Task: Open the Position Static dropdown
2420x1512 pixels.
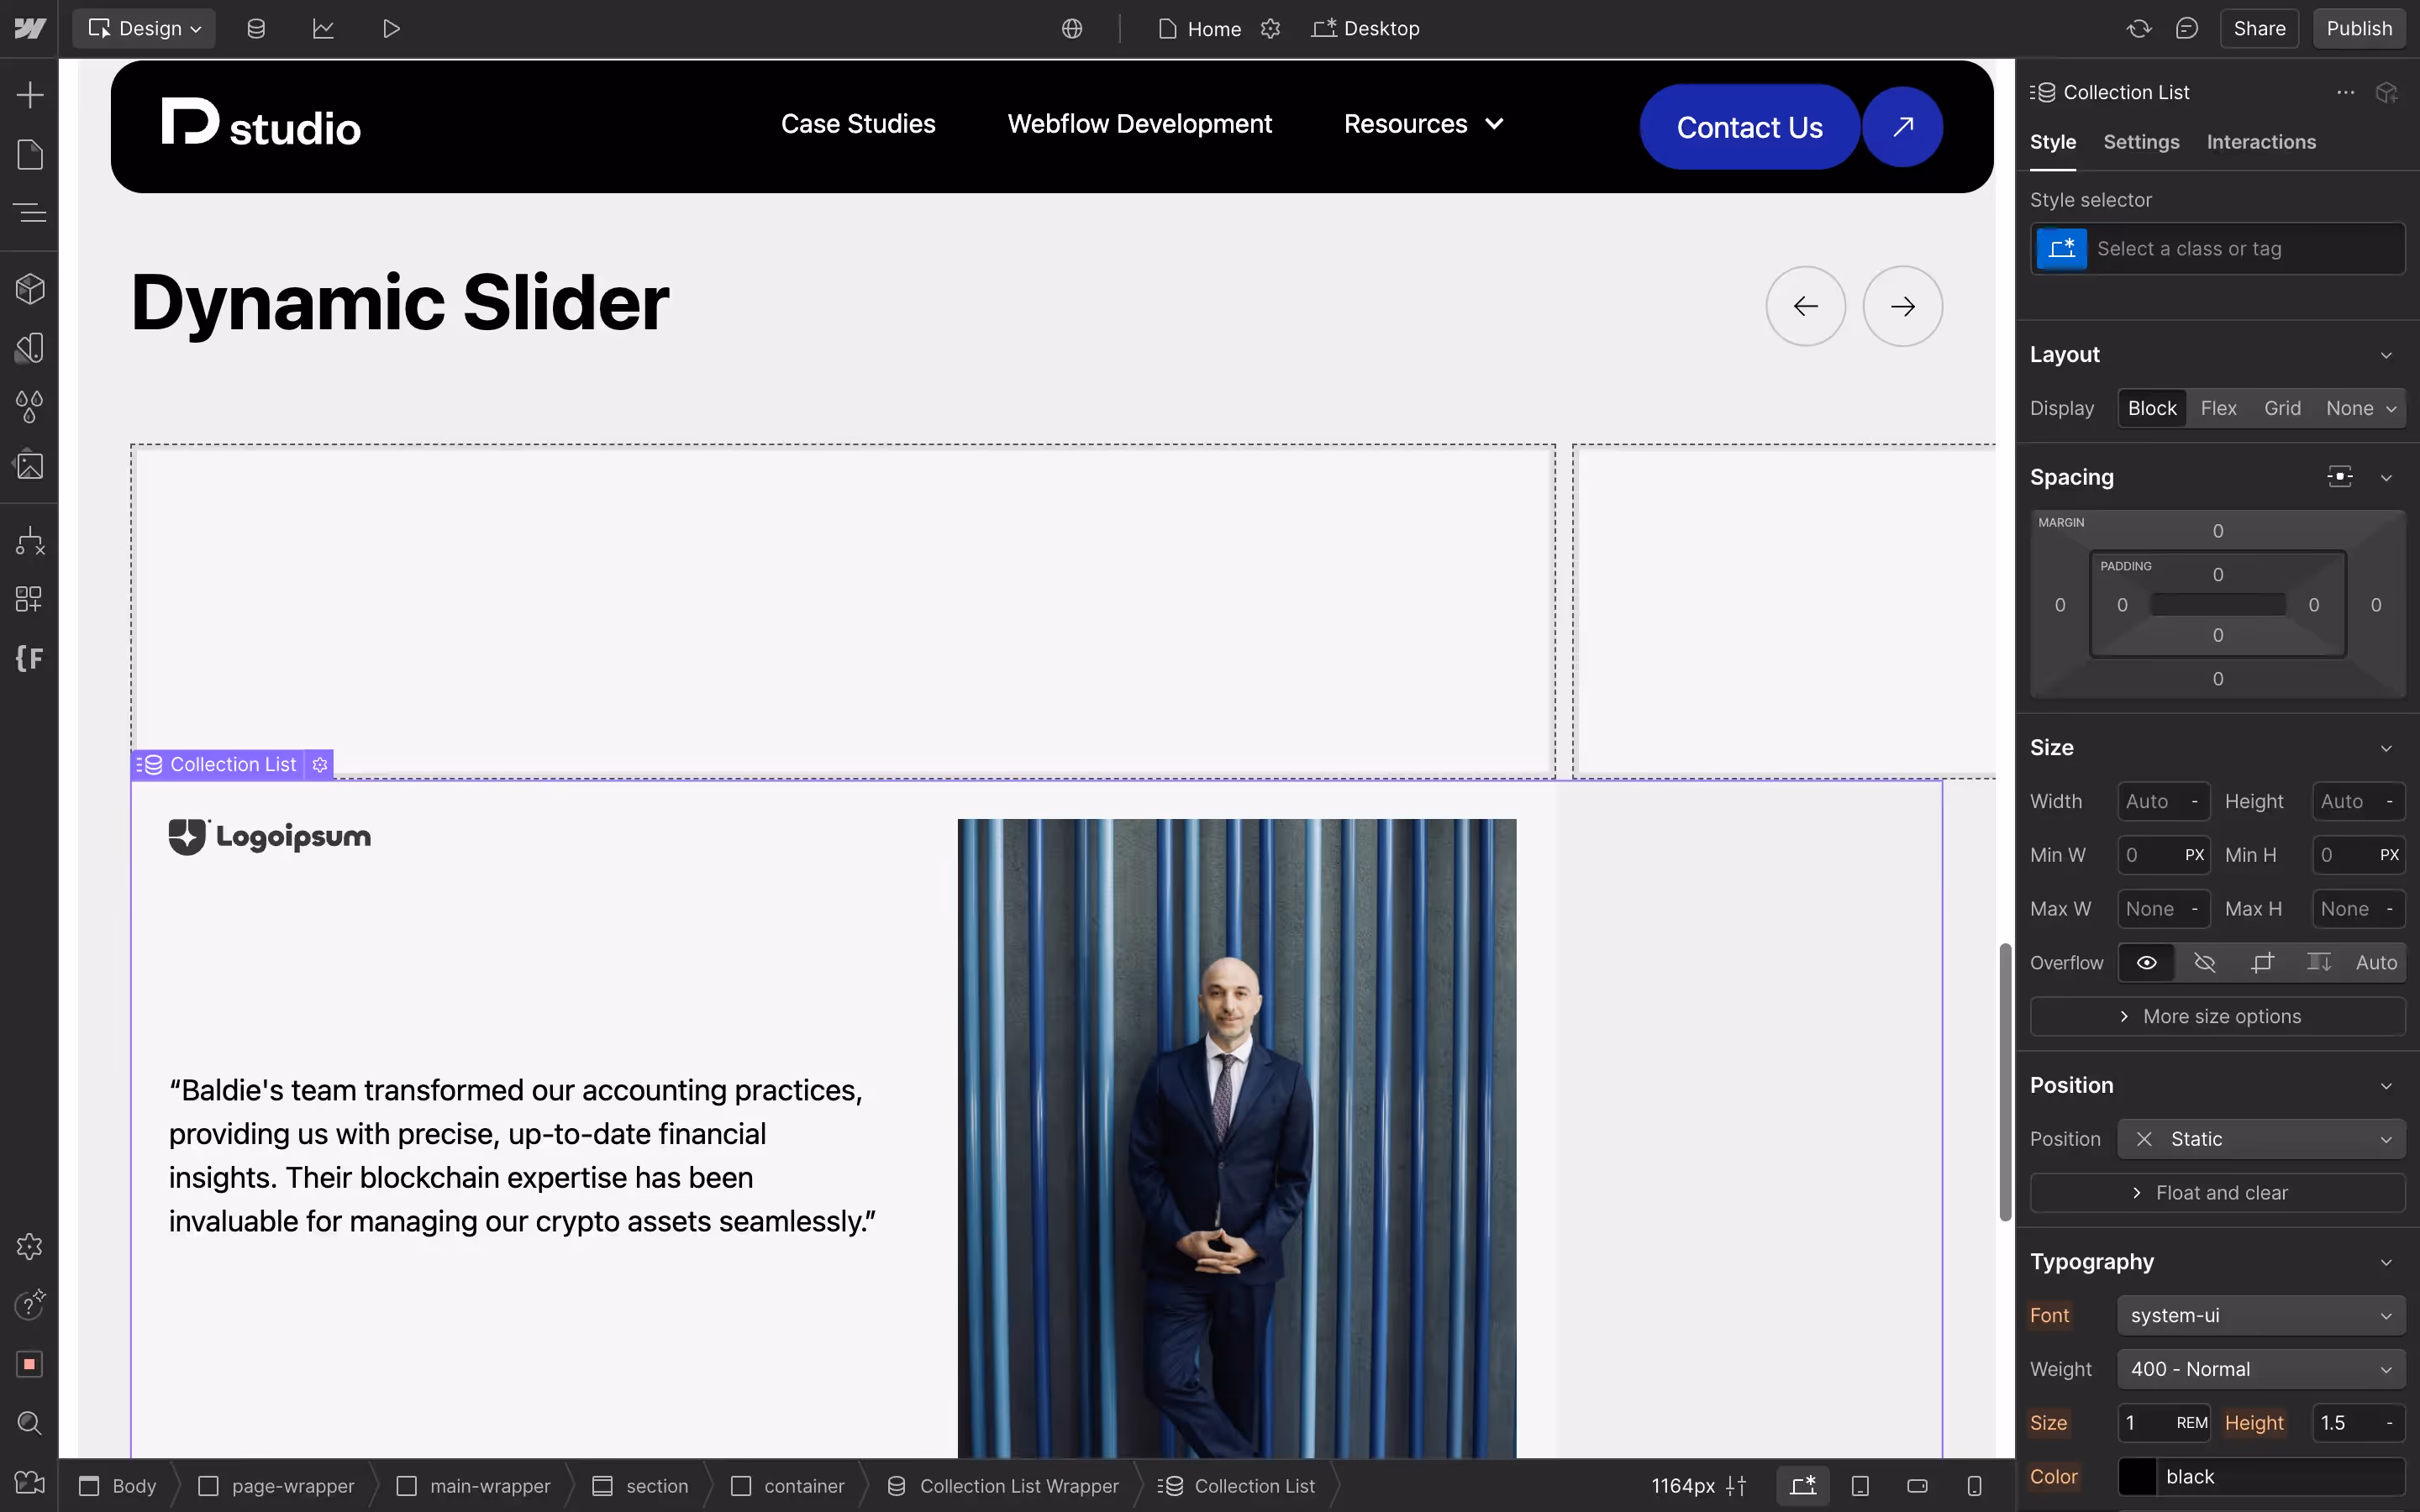Action: 2261,1139
